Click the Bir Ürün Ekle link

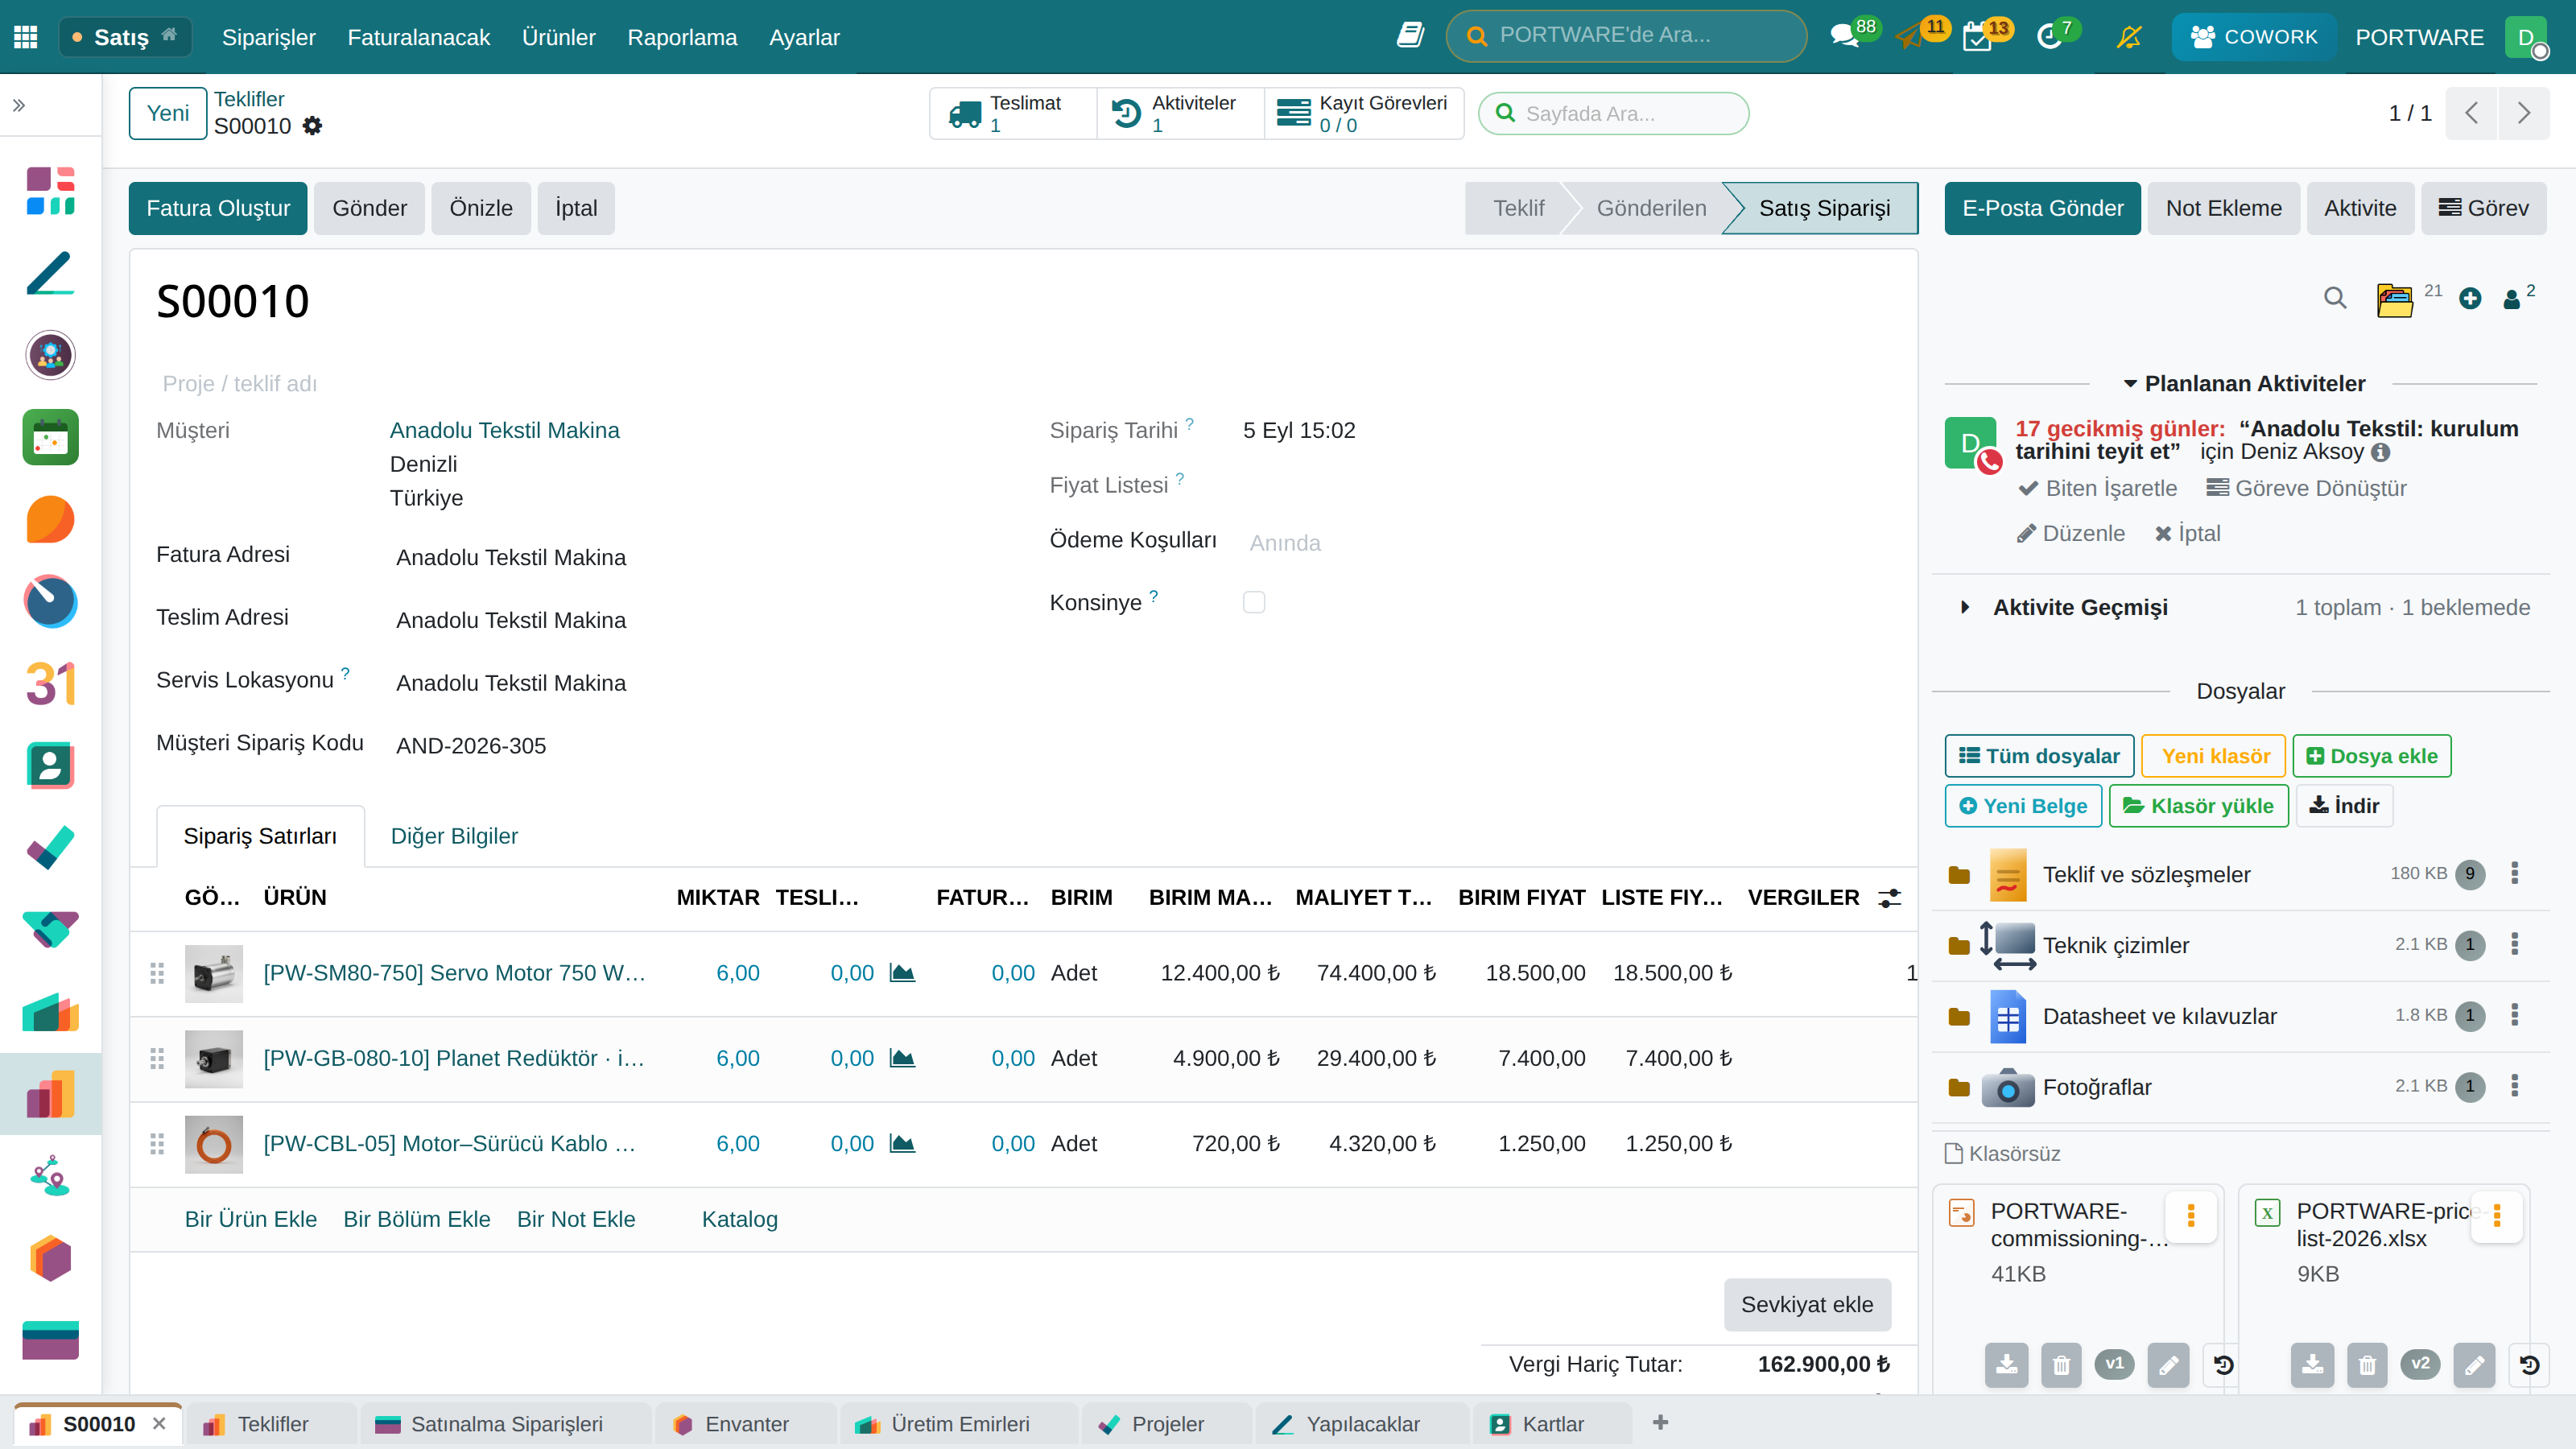pyautogui.click(x=250, y=1219)
